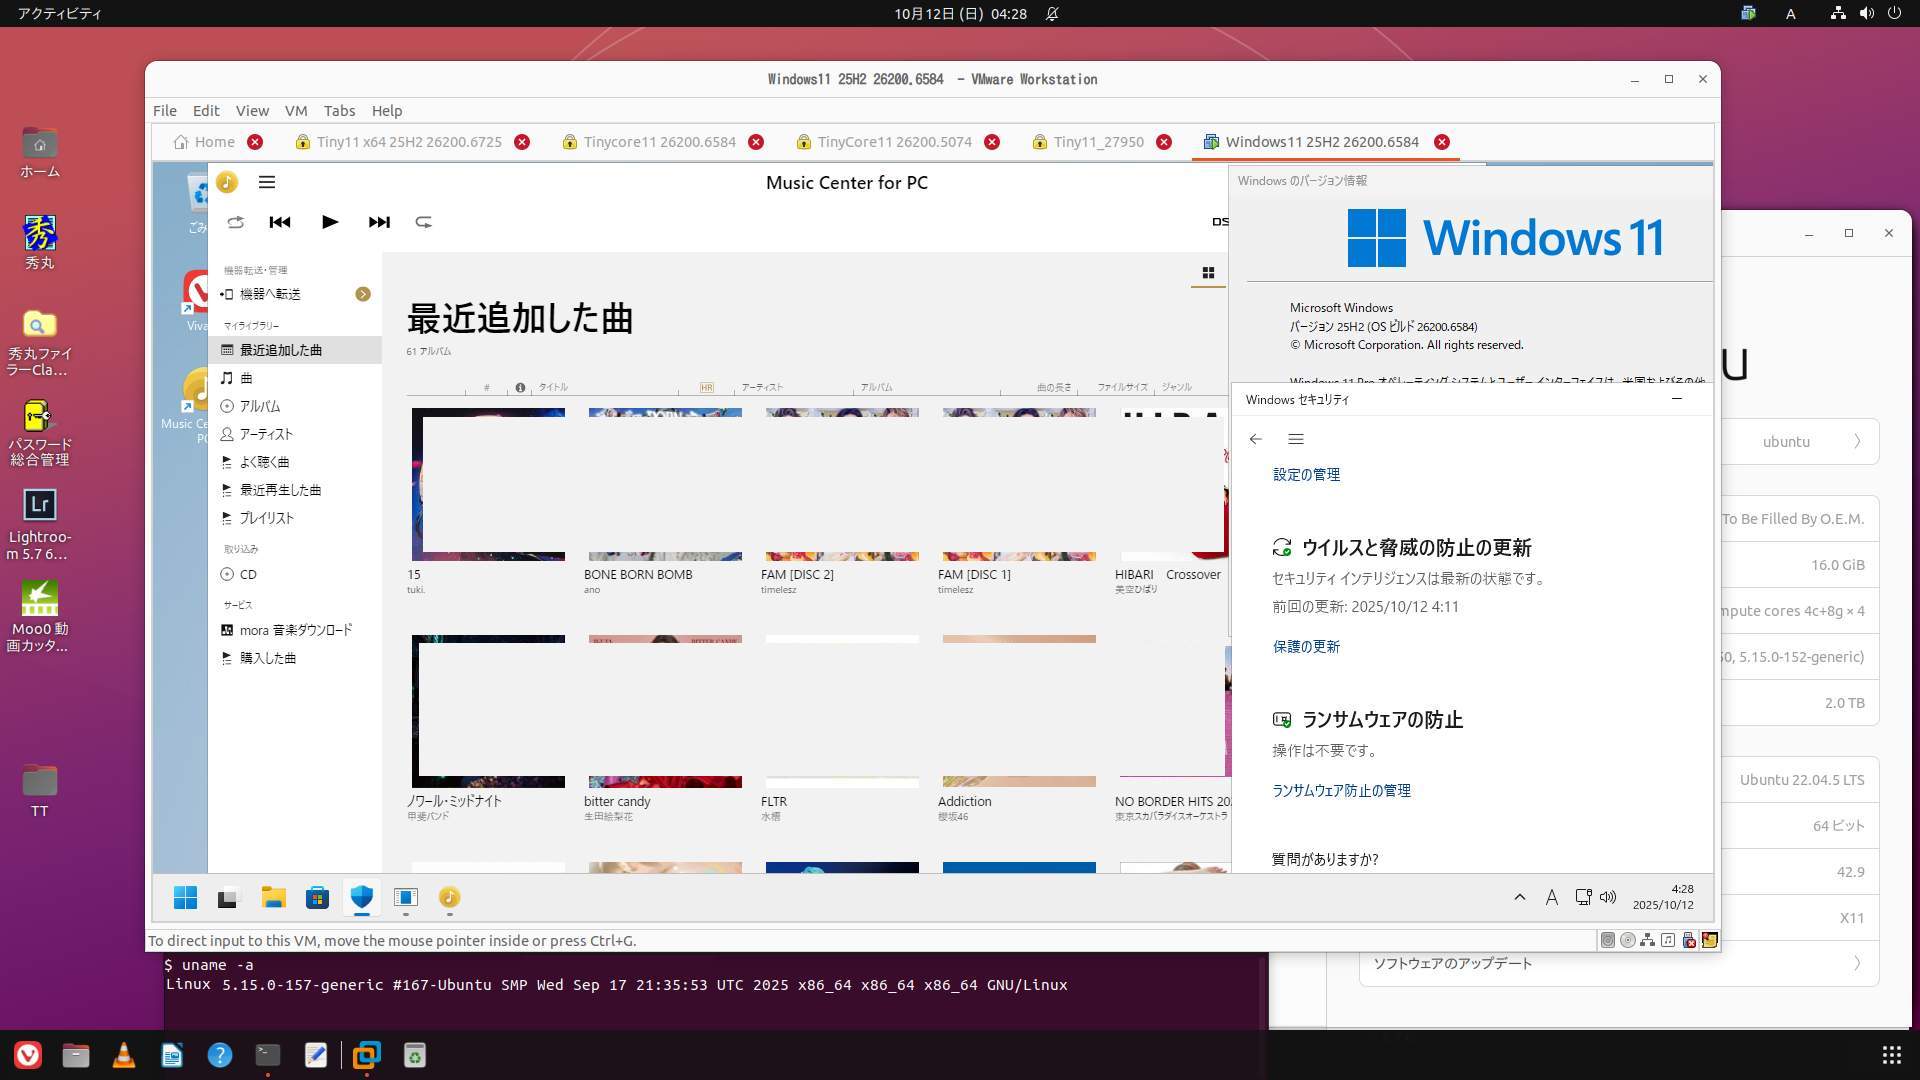Click the Windows Start button
This screenshot has height=1080, width=1920.
click(185, 897)
